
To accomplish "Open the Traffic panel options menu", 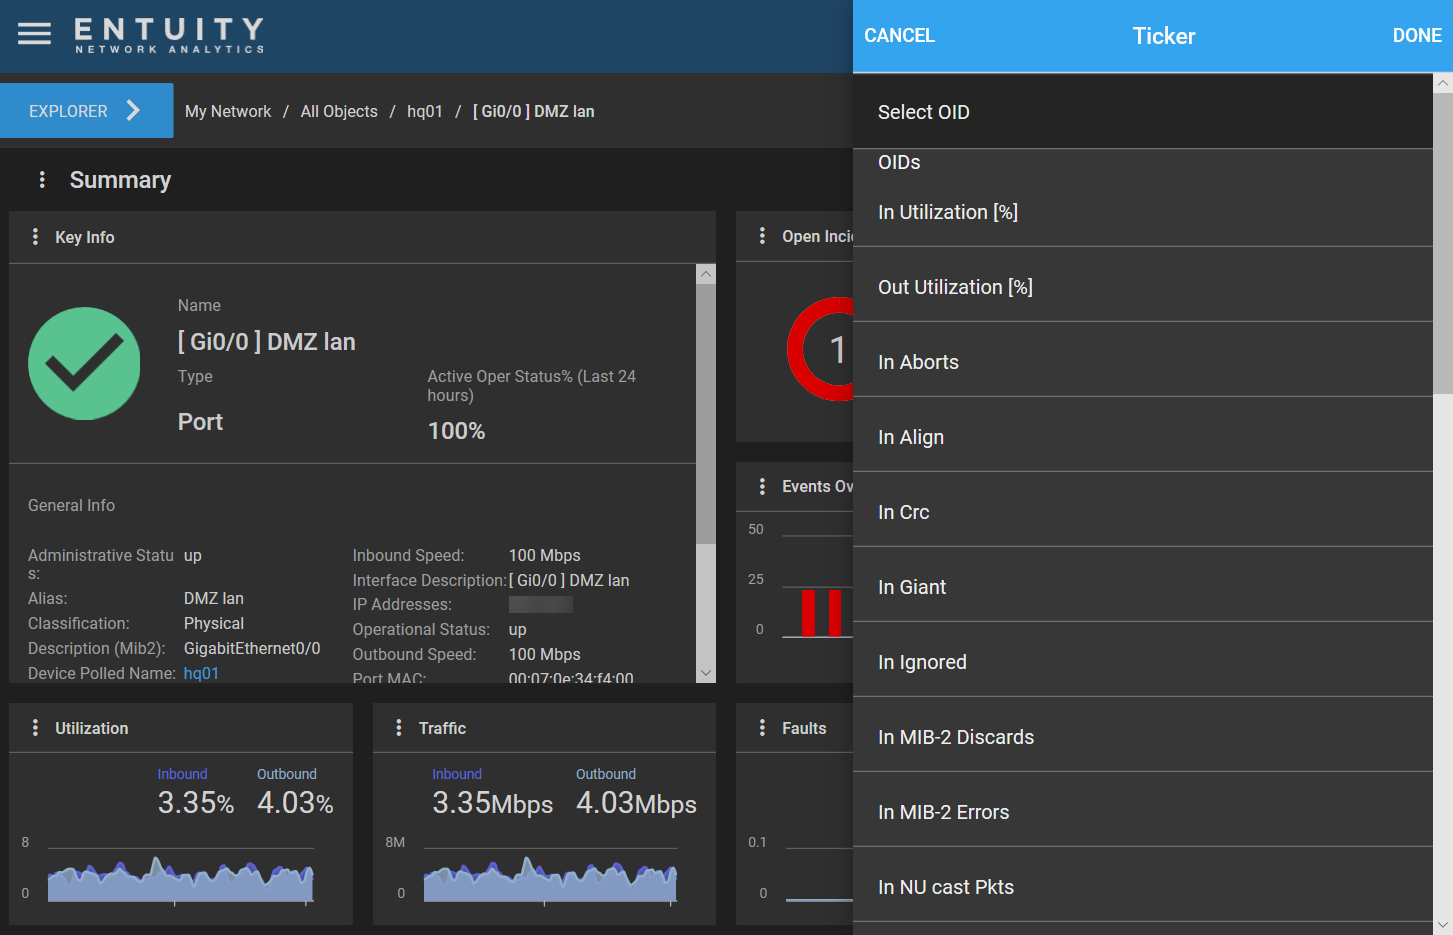I will 399,728.
